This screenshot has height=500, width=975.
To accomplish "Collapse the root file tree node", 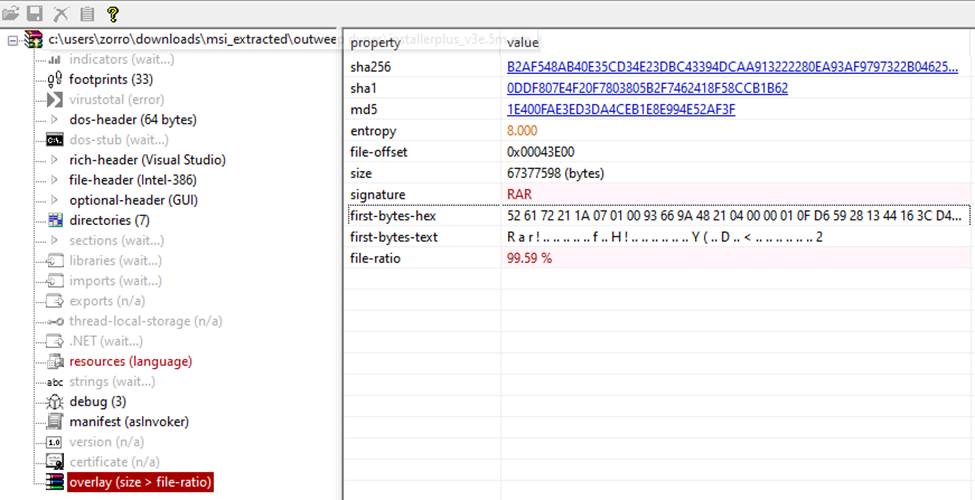I will [12, 40].
